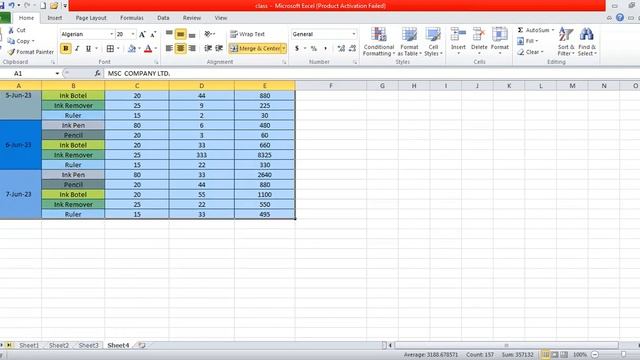Screen dimensions: 640x360
Task: Switch to the Formulas tab
Action: 132,18
